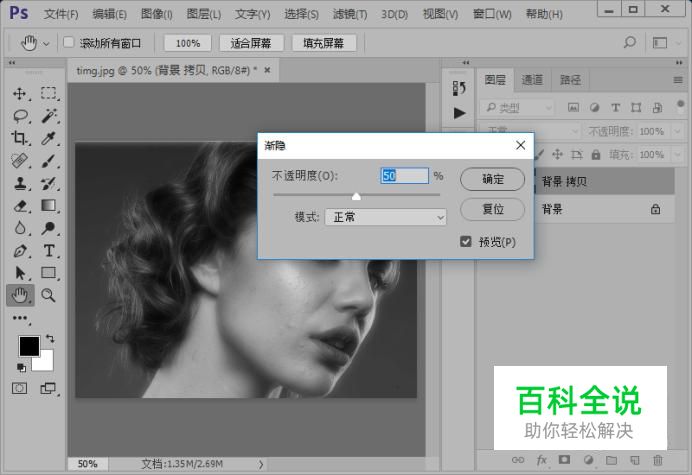
Task: Toggle pixel layer filter icon
Action: pos(573,107)
